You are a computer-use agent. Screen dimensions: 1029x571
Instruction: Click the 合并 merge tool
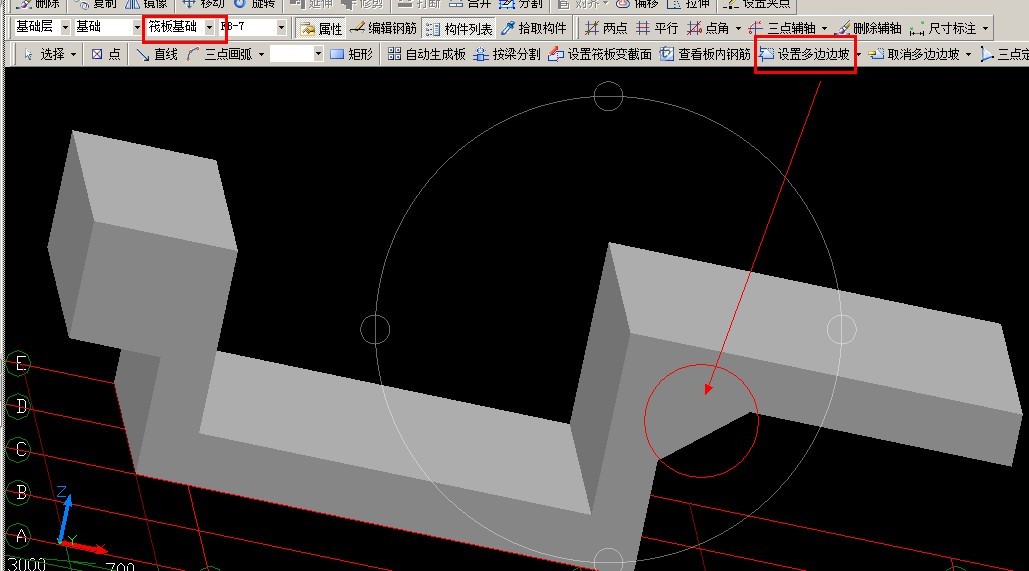470,4
